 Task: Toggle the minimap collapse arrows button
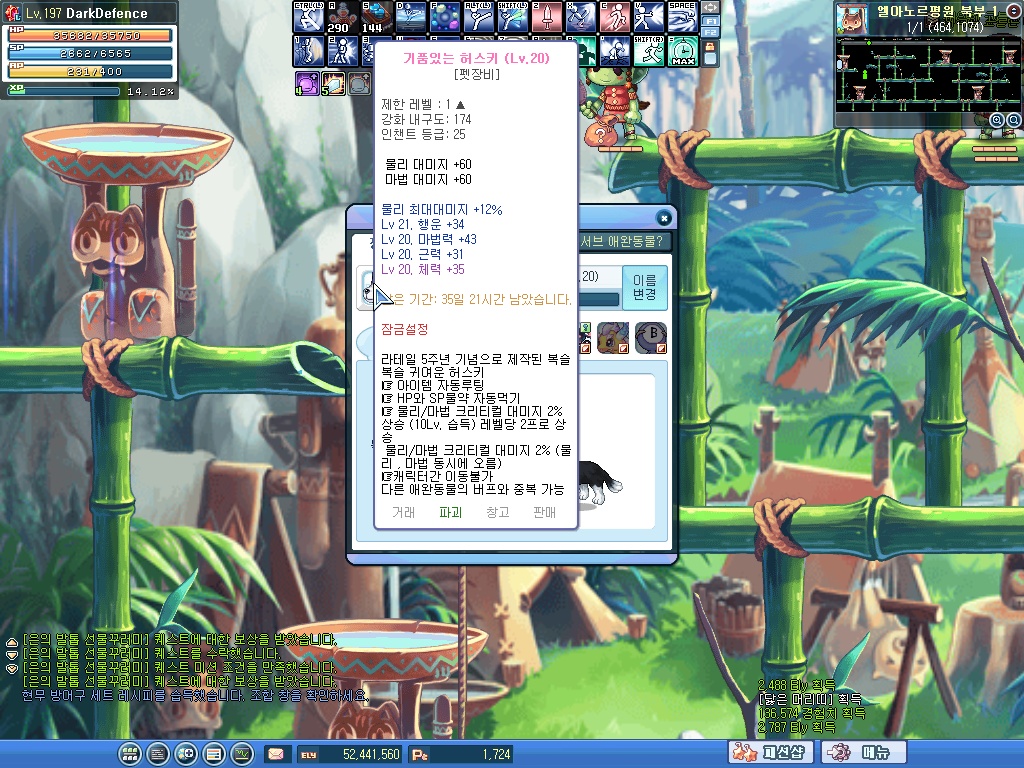(x=1014, y=11)
